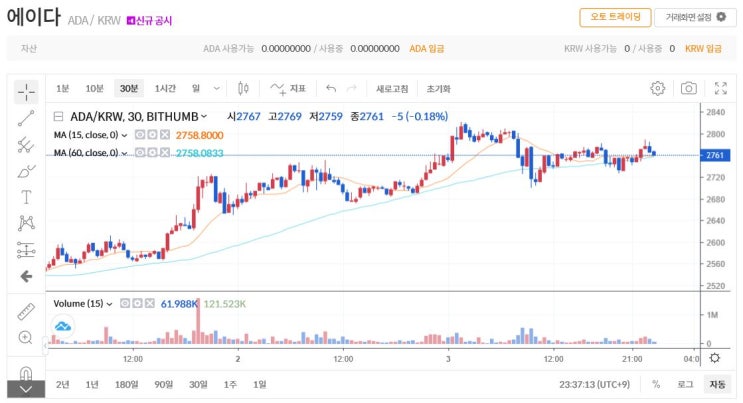Expand the MA (15, close, 0) dropdown
Screen dimensions: 743x403
(124, 135)
